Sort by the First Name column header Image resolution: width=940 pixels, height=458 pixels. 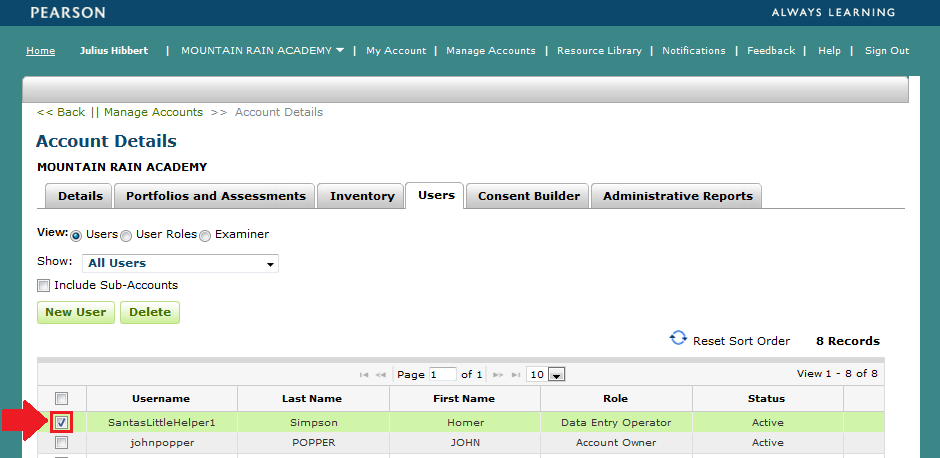pos(464,399)
